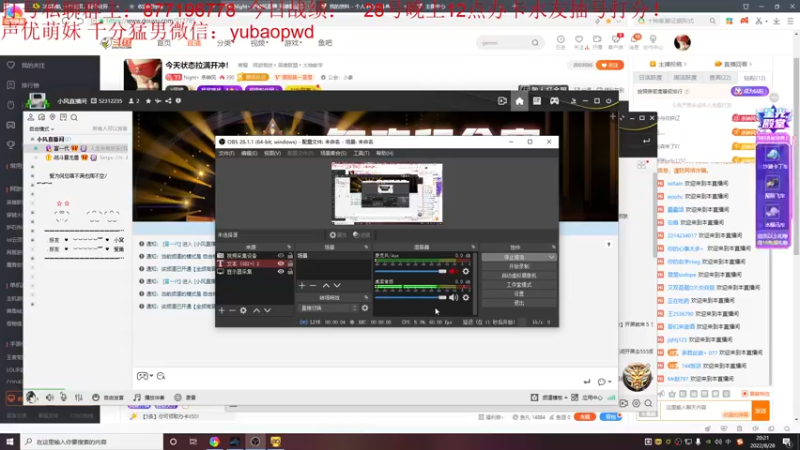Expand the arrow on 停止推流 button
This screenshot has width=800, height=450.
click(x=552, y=257)
